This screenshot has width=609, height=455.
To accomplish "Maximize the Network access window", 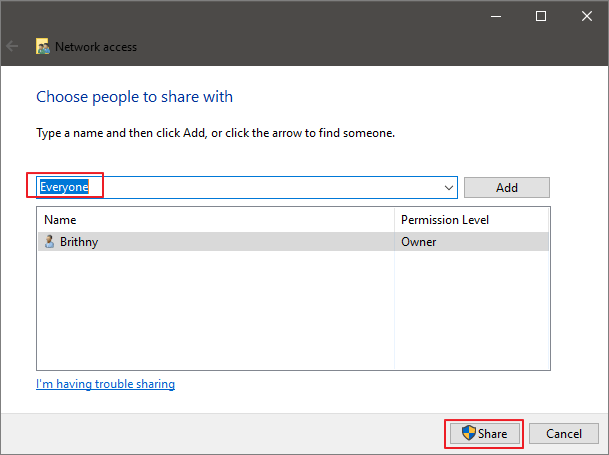I will [x=541, y=16].
